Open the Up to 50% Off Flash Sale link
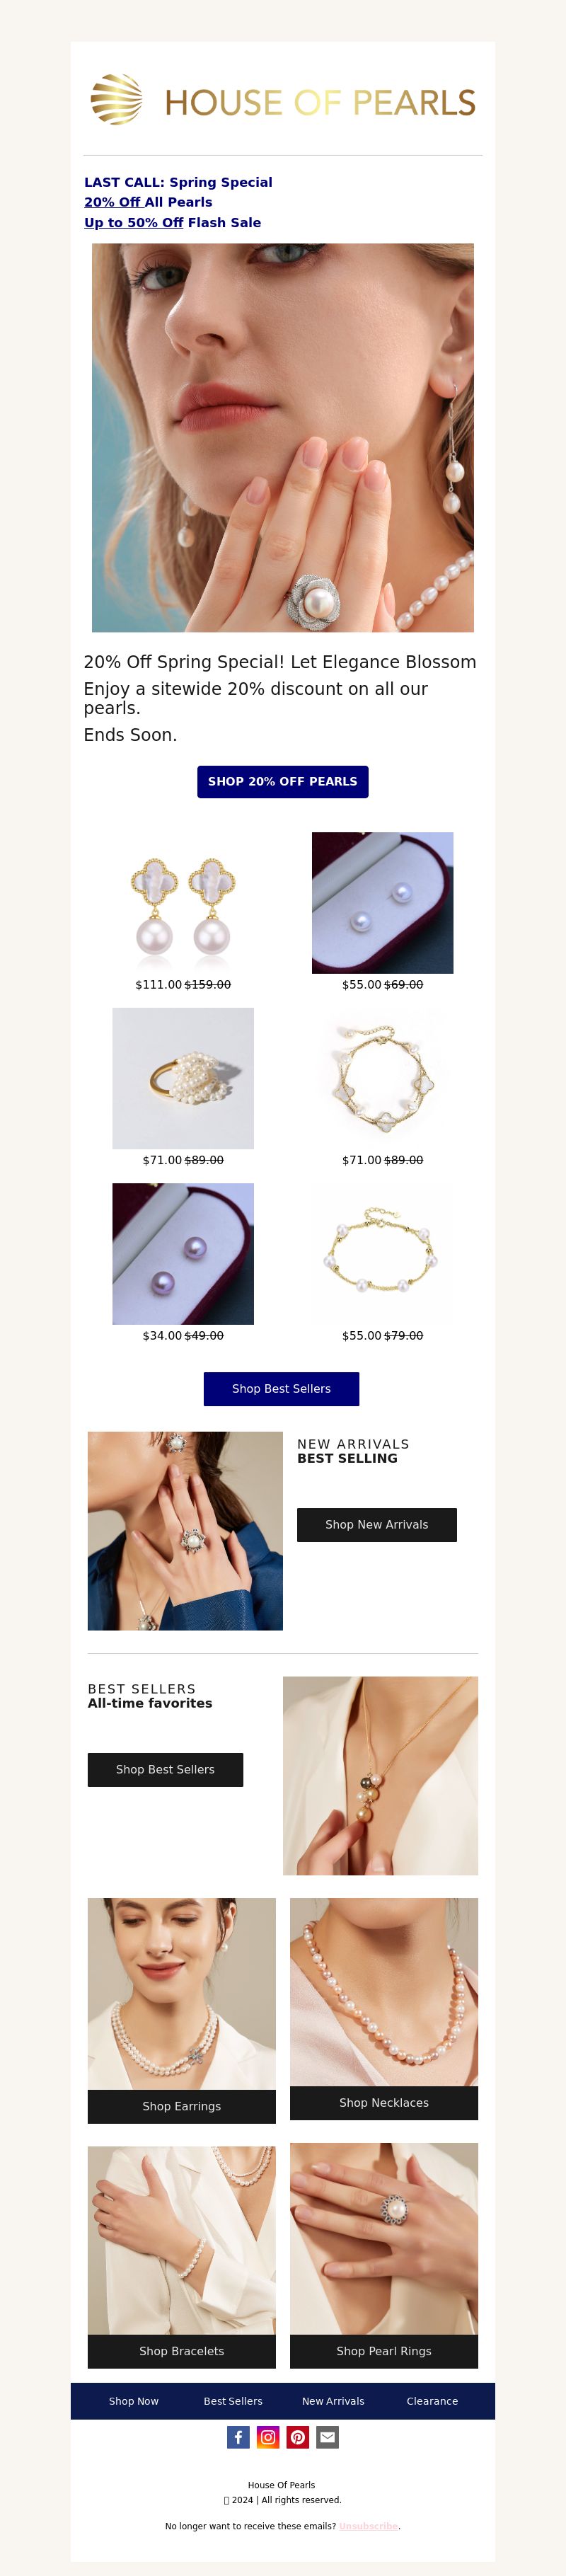This screenshot has height=2576, width=566. pos(172,223)
